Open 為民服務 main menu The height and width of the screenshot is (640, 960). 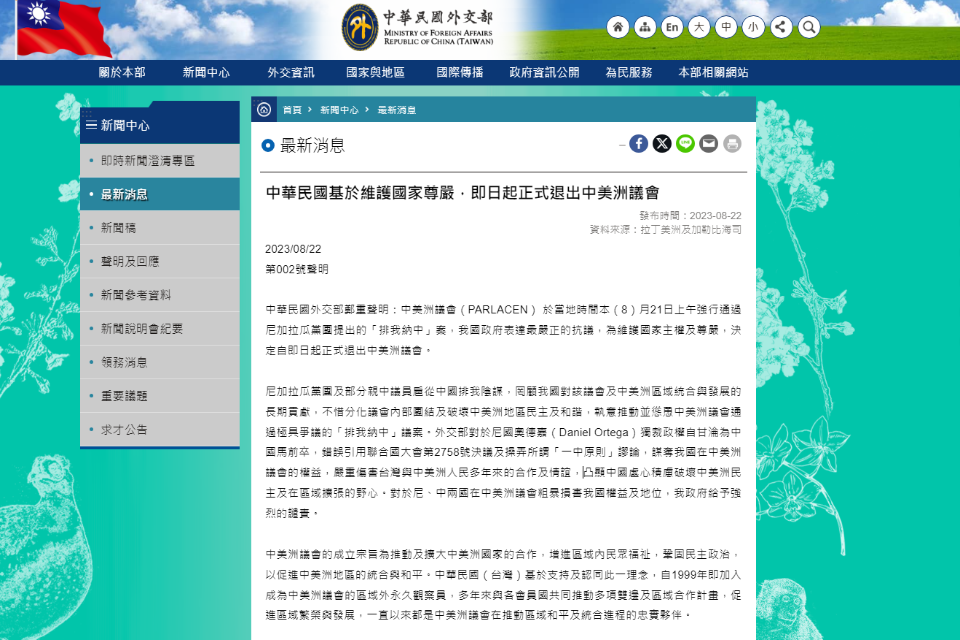coord(629,72)
